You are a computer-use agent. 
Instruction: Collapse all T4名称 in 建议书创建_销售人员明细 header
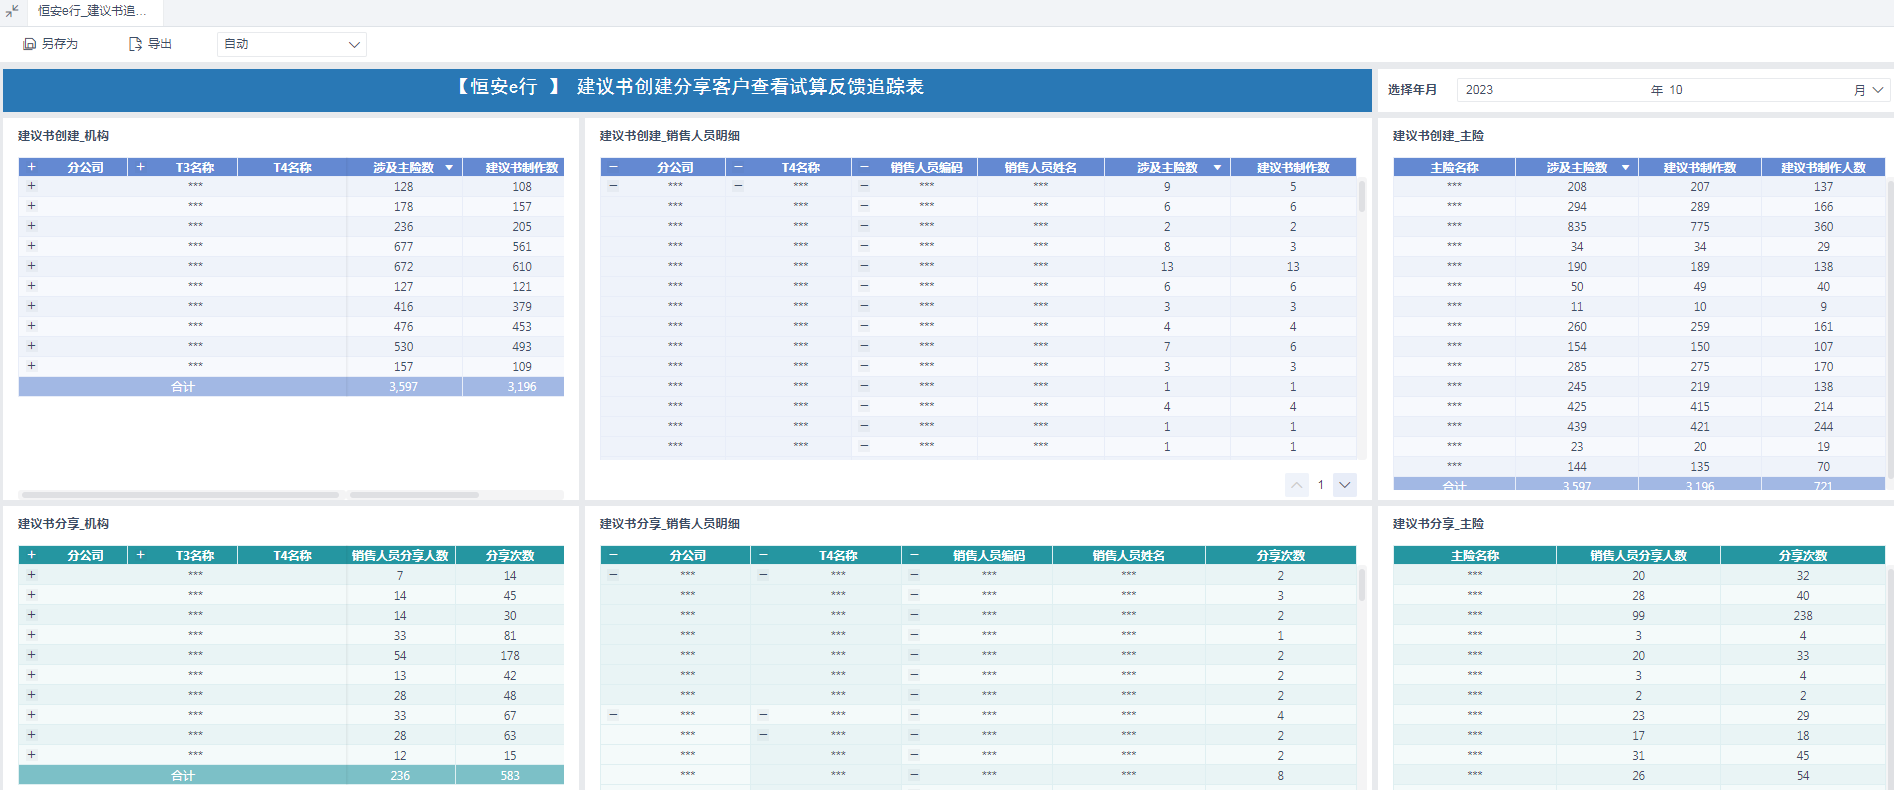(x=738, y=167)
